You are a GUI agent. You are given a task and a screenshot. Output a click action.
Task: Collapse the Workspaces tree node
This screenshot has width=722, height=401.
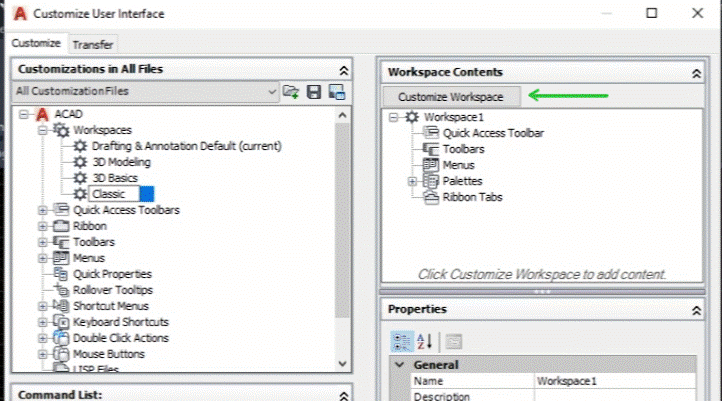42,131
